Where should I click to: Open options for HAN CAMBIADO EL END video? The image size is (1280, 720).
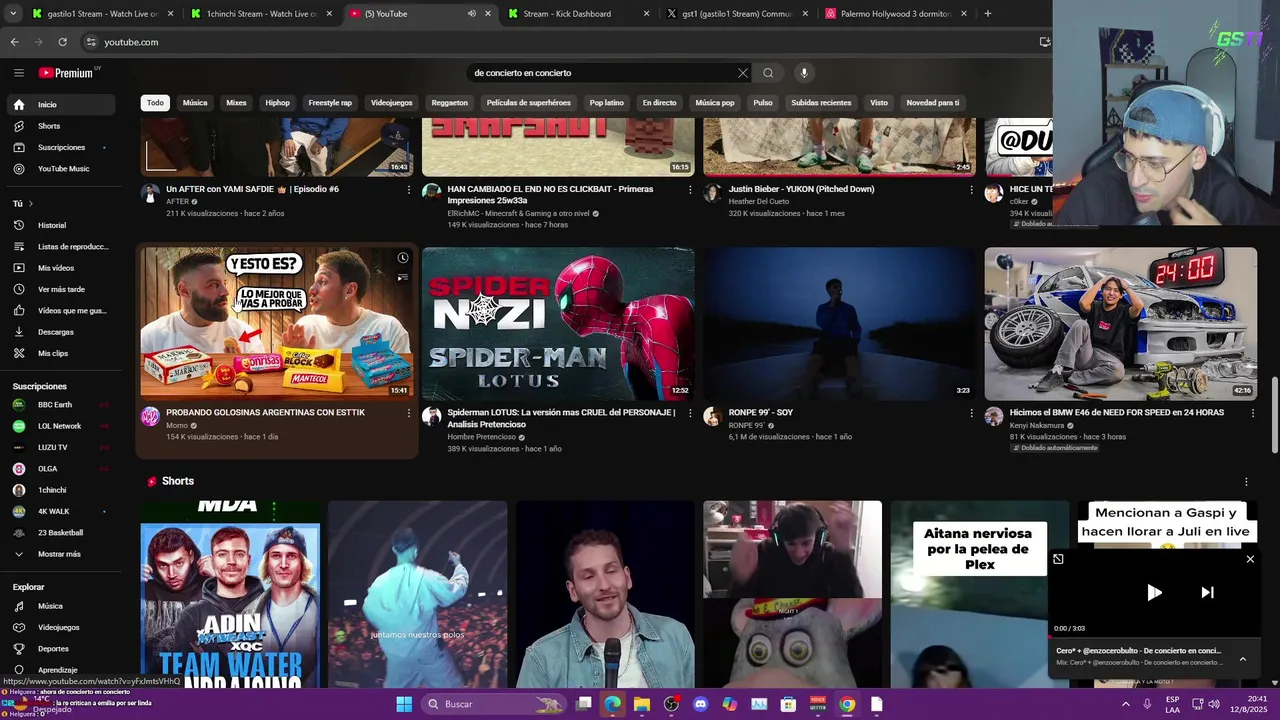689,190
